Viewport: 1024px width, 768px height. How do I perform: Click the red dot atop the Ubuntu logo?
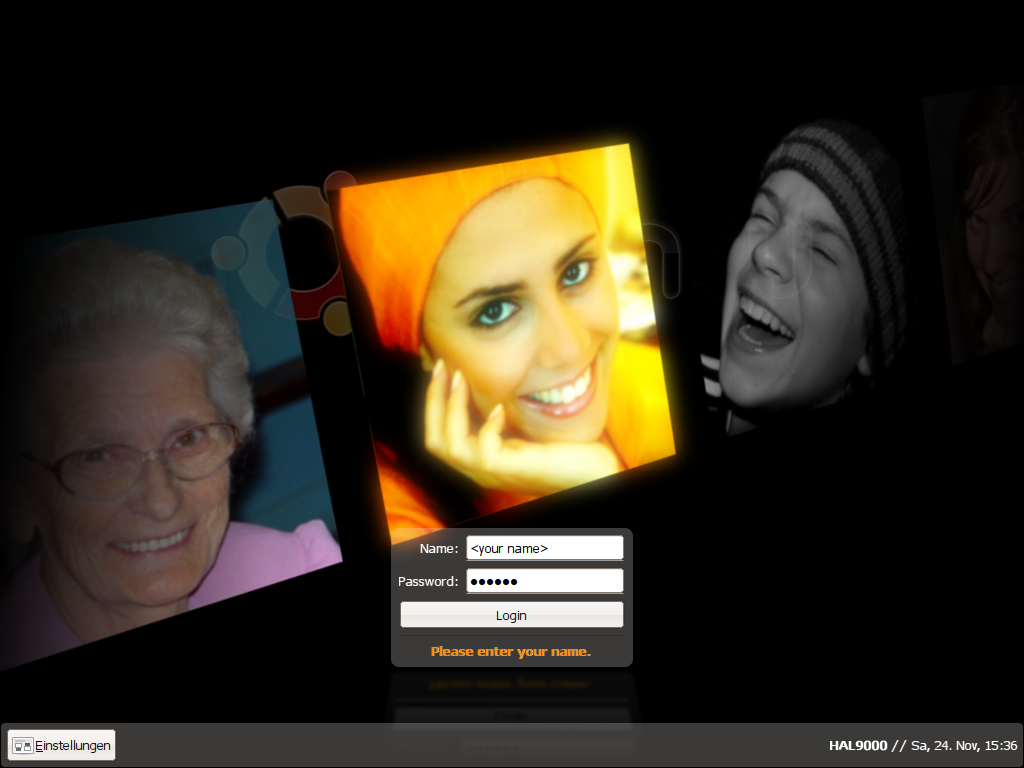(339, 182)
